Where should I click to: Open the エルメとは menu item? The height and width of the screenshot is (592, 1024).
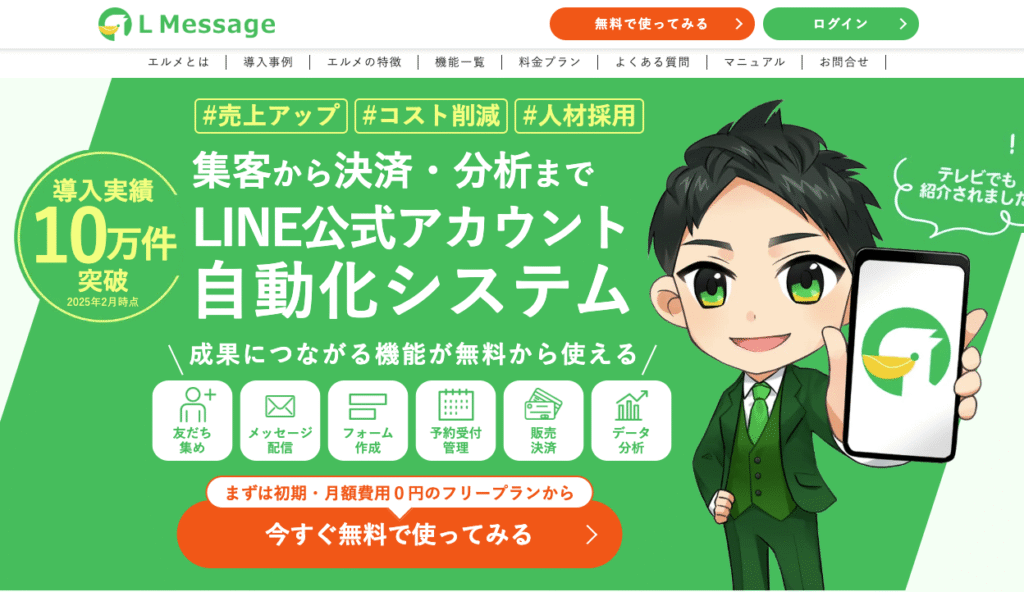pyautogui.click(x=178, y=62)
